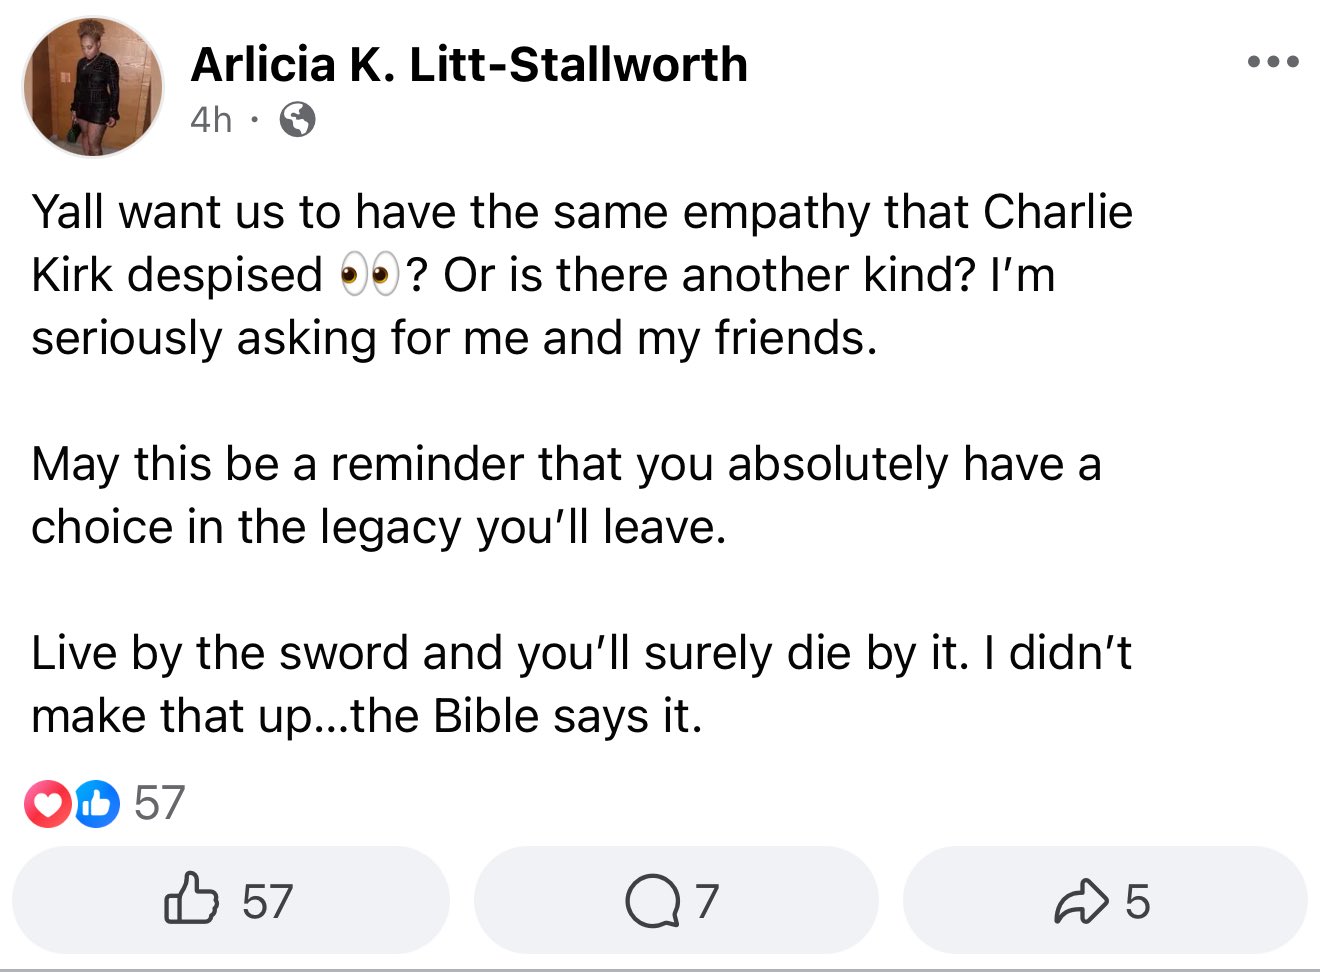Click the 5 shares count
The width and height of the screenshot is (1320, 972).
click(1137, 901)
